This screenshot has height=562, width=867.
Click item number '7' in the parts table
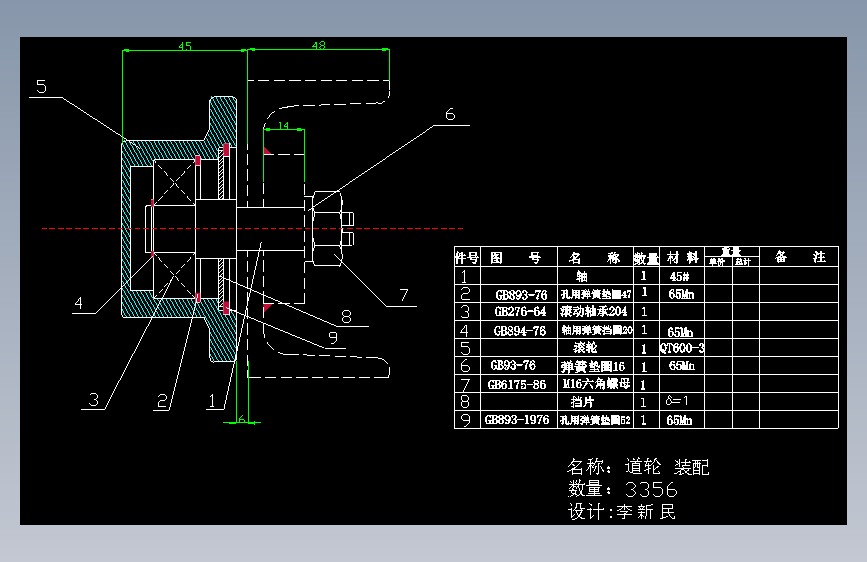tap(465, 384)
